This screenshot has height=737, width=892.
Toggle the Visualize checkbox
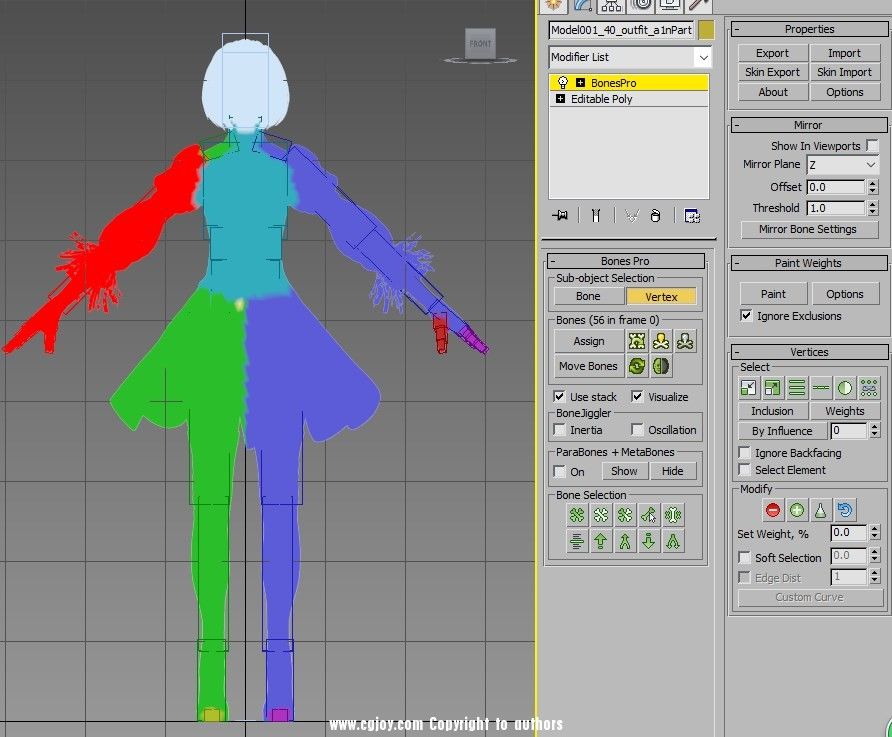point(637,396)
